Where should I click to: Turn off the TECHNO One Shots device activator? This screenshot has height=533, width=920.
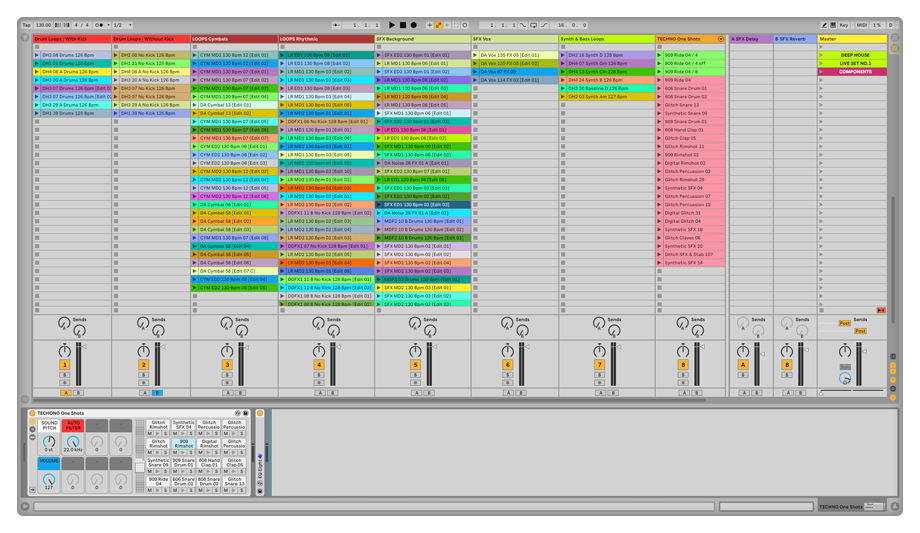point(32,413)
